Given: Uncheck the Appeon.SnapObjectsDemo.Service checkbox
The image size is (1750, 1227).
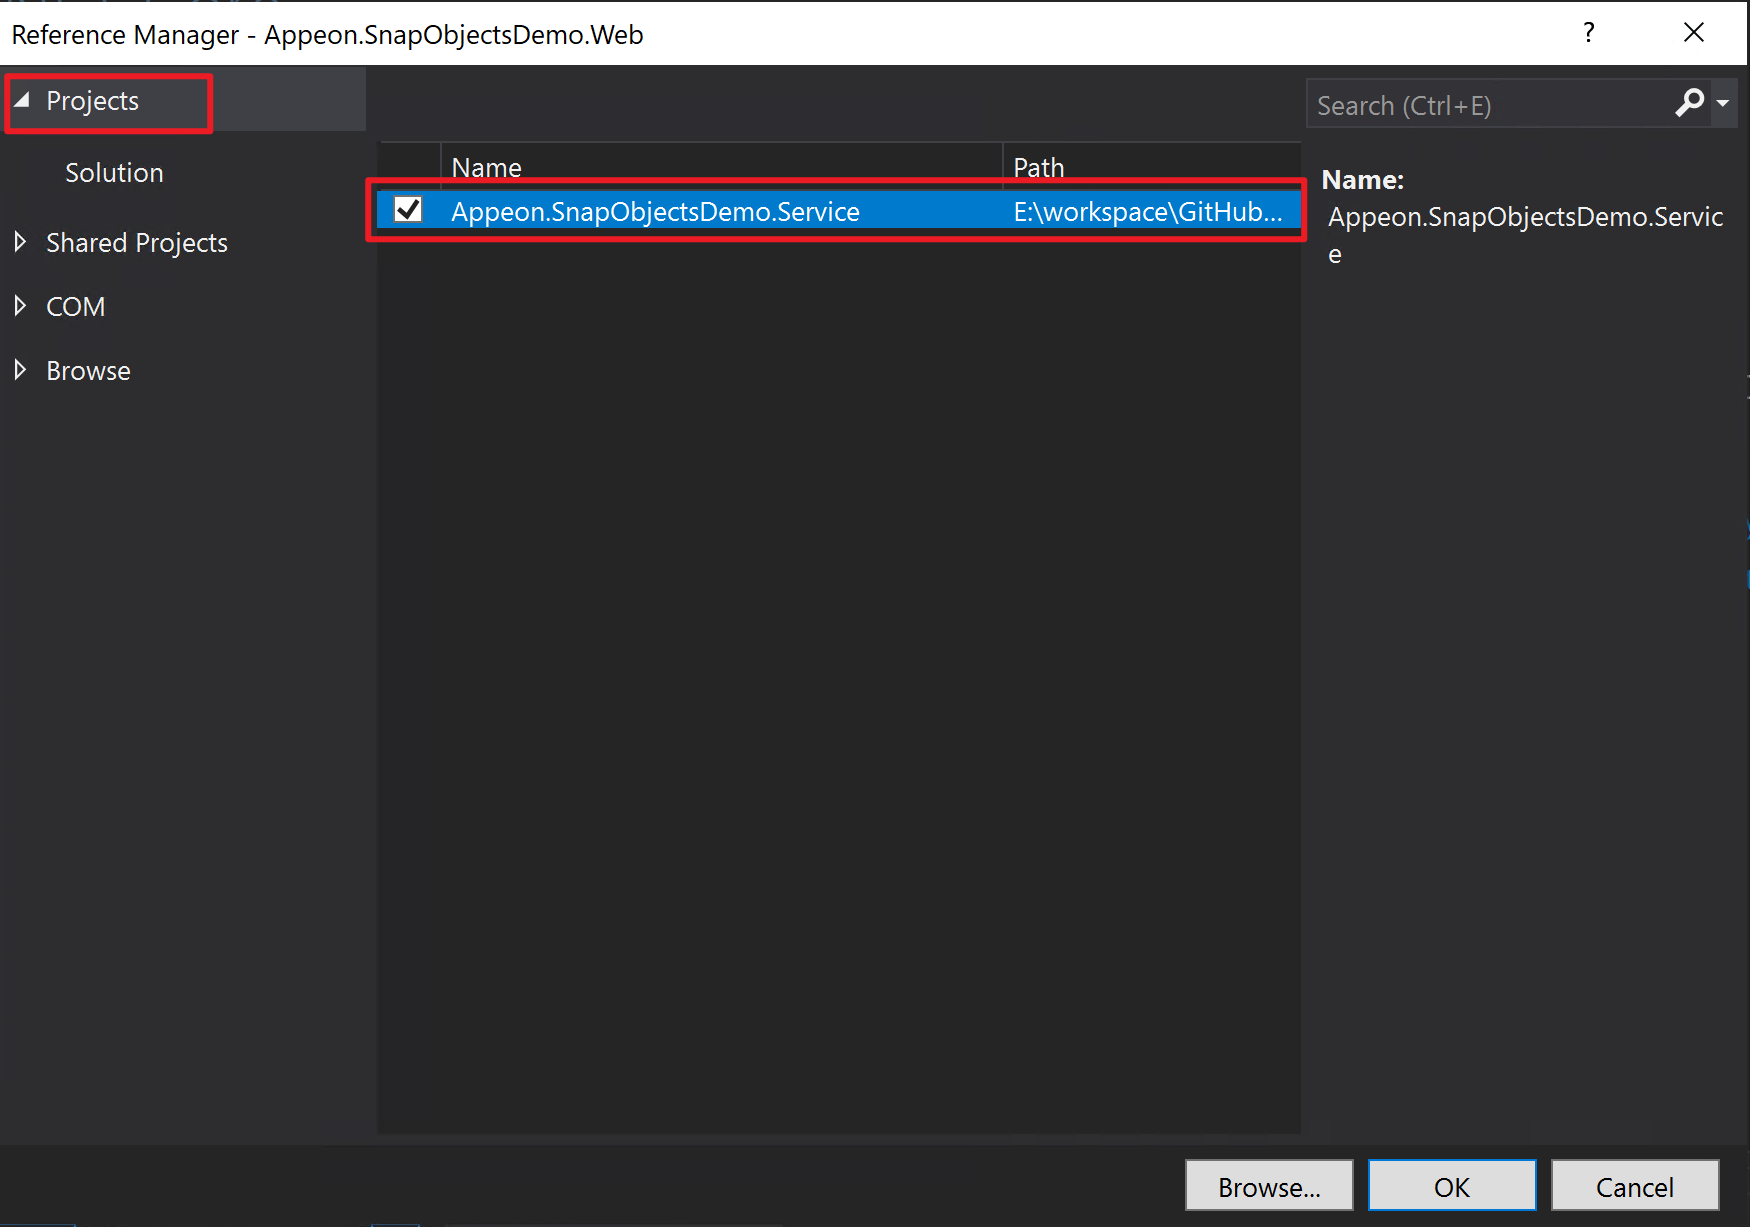Looking at the screenshot, I should tap(408, 210).
